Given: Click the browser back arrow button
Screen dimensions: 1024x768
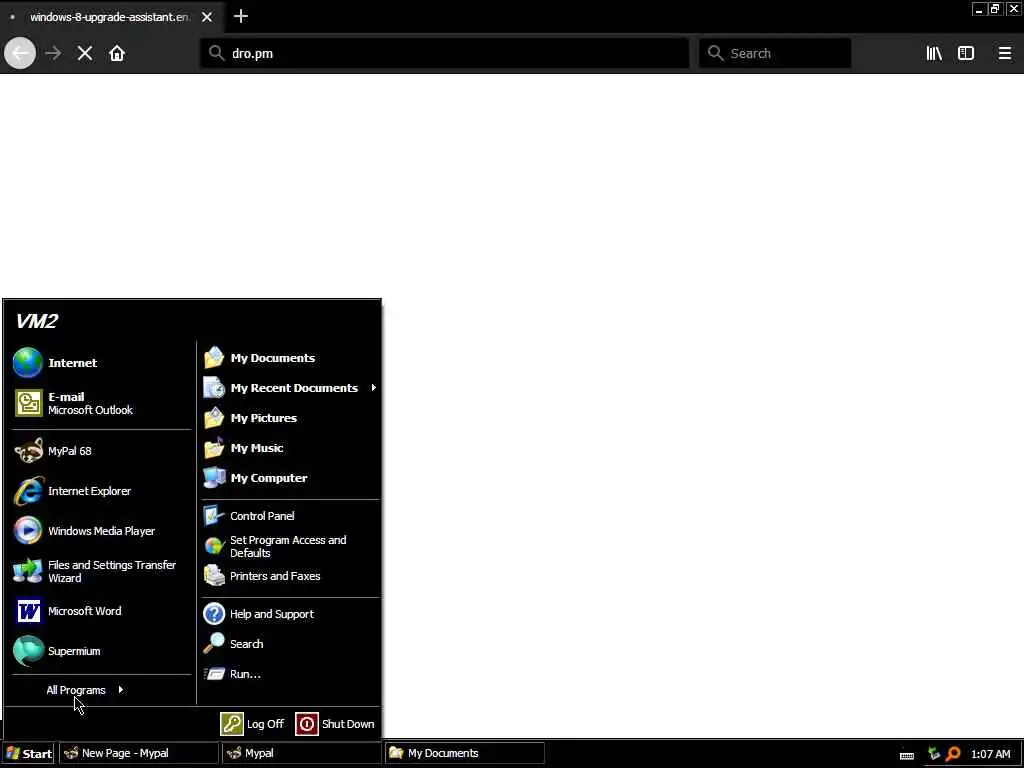Looking at the screenshot, I should point(20,53).
